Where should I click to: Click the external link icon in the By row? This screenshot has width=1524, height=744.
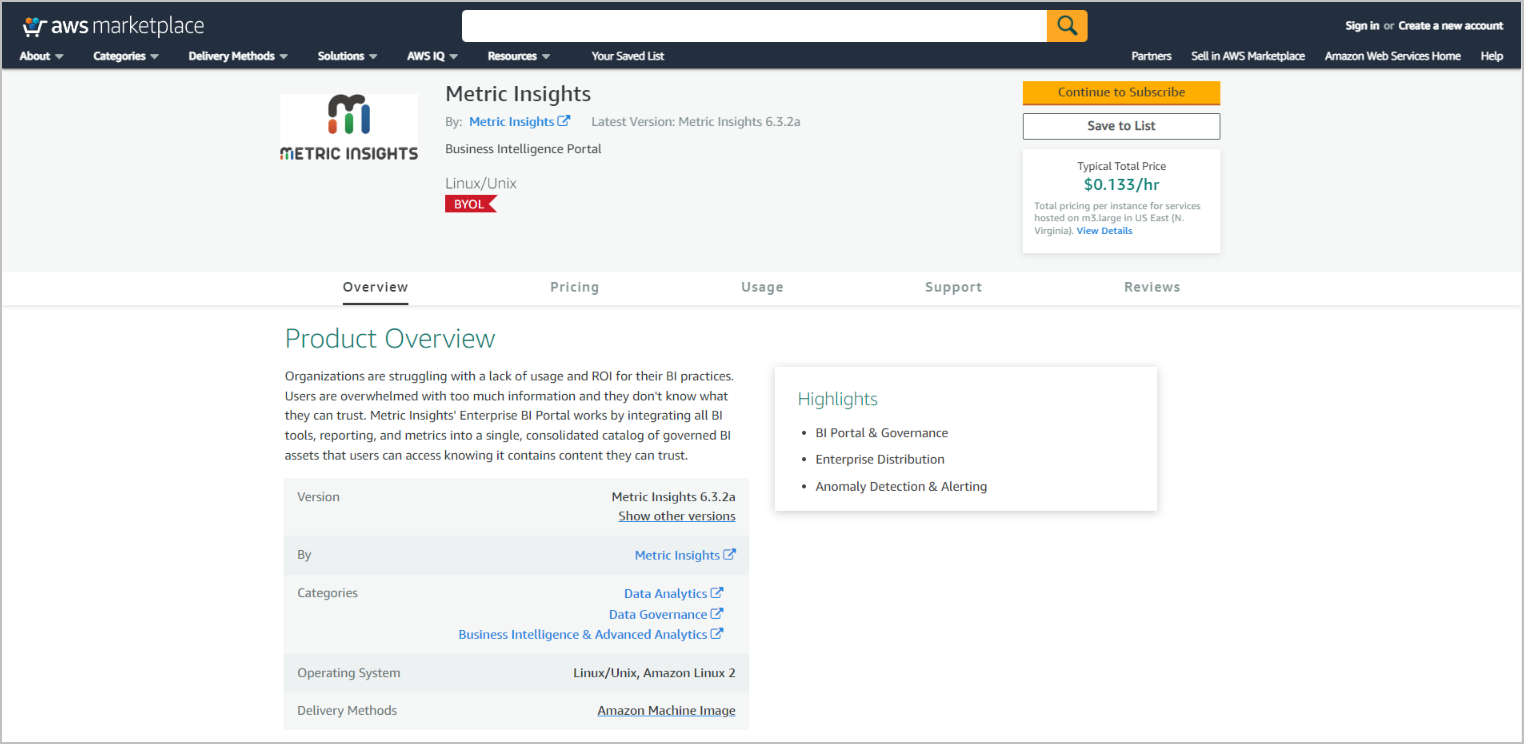(x=730, y=554)
